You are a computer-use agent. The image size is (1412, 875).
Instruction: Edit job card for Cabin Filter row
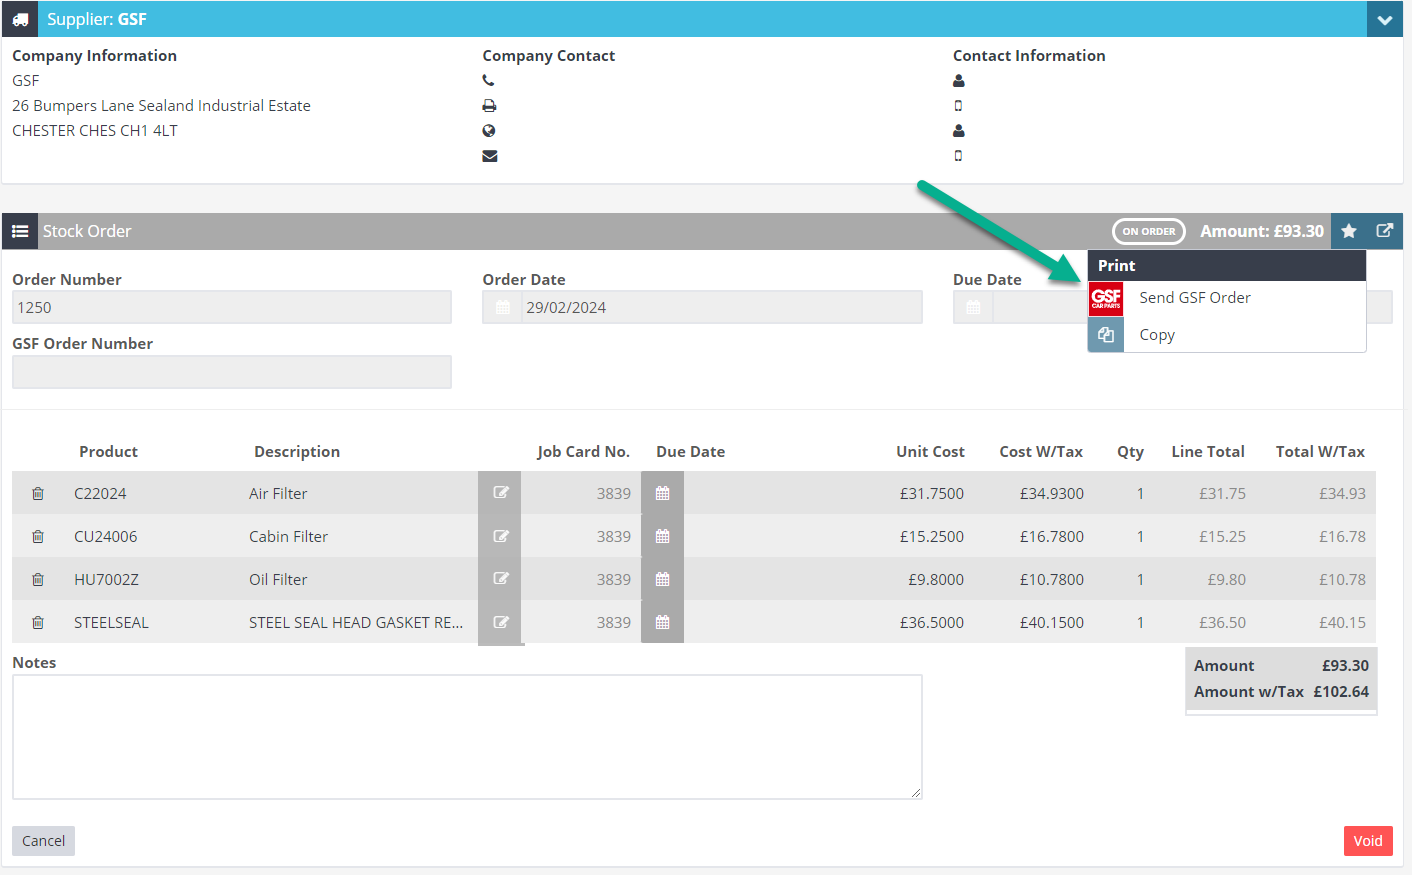pos(501,536)
